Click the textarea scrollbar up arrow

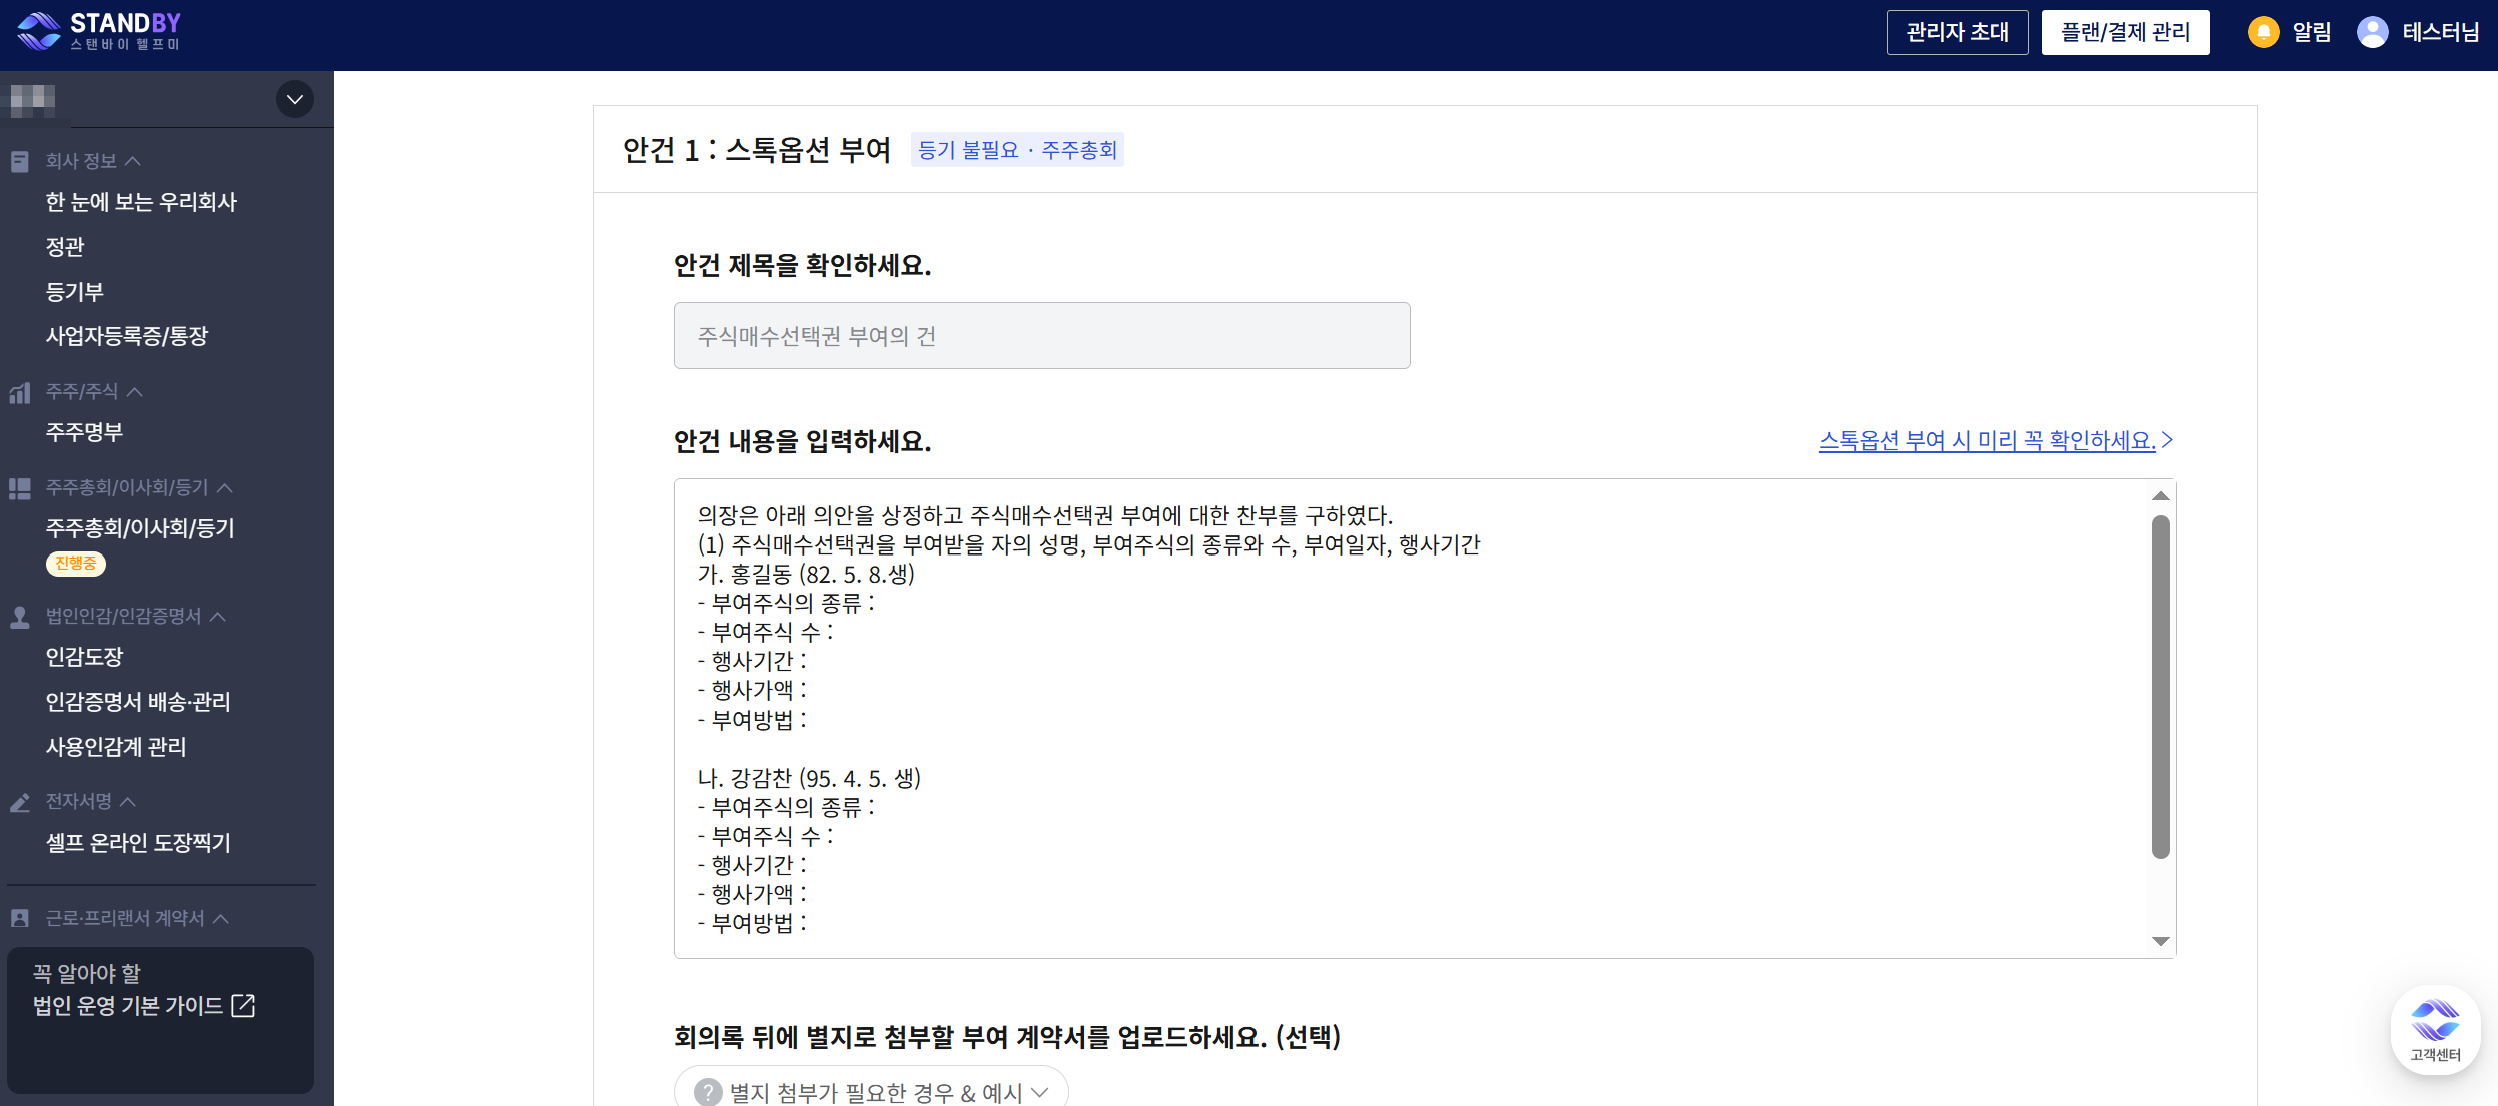point(2160,496)
